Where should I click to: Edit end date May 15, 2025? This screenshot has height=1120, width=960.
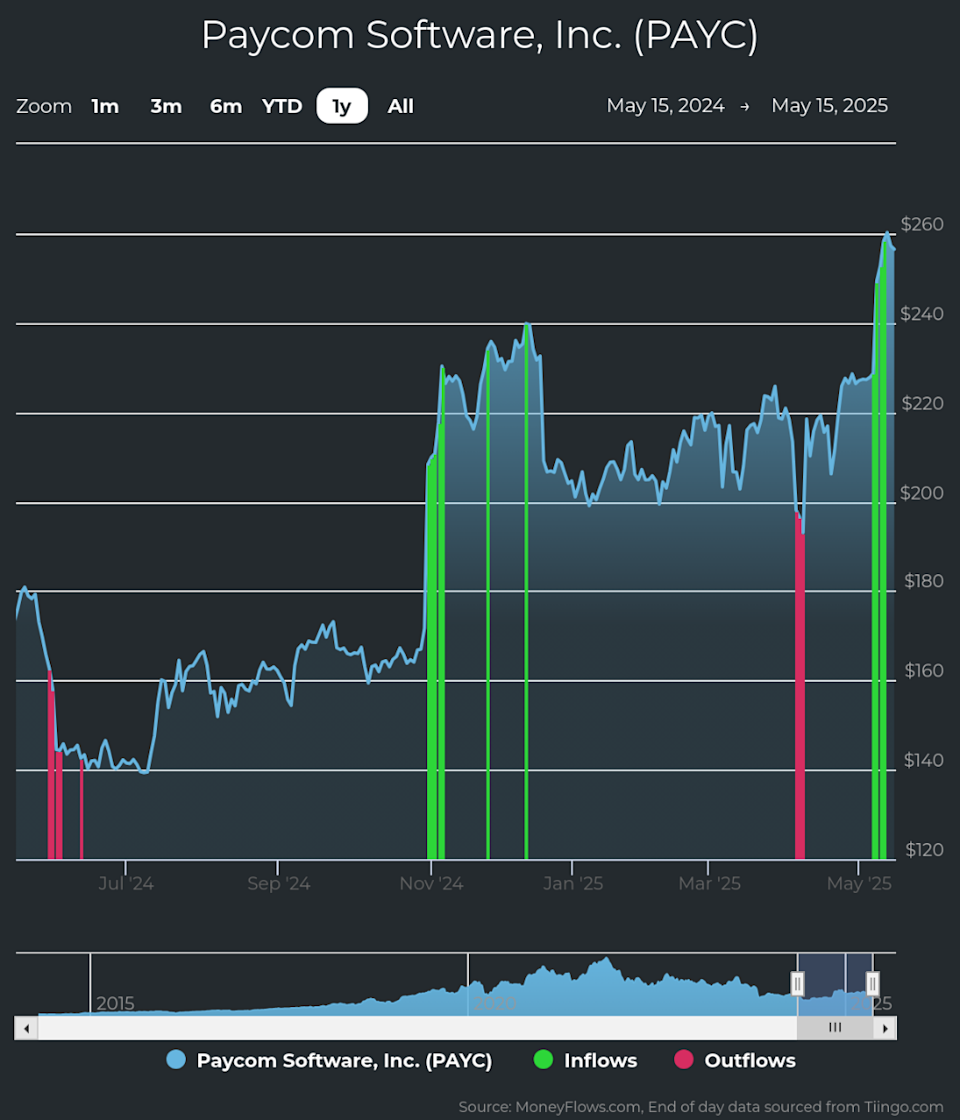pos(830,106)
